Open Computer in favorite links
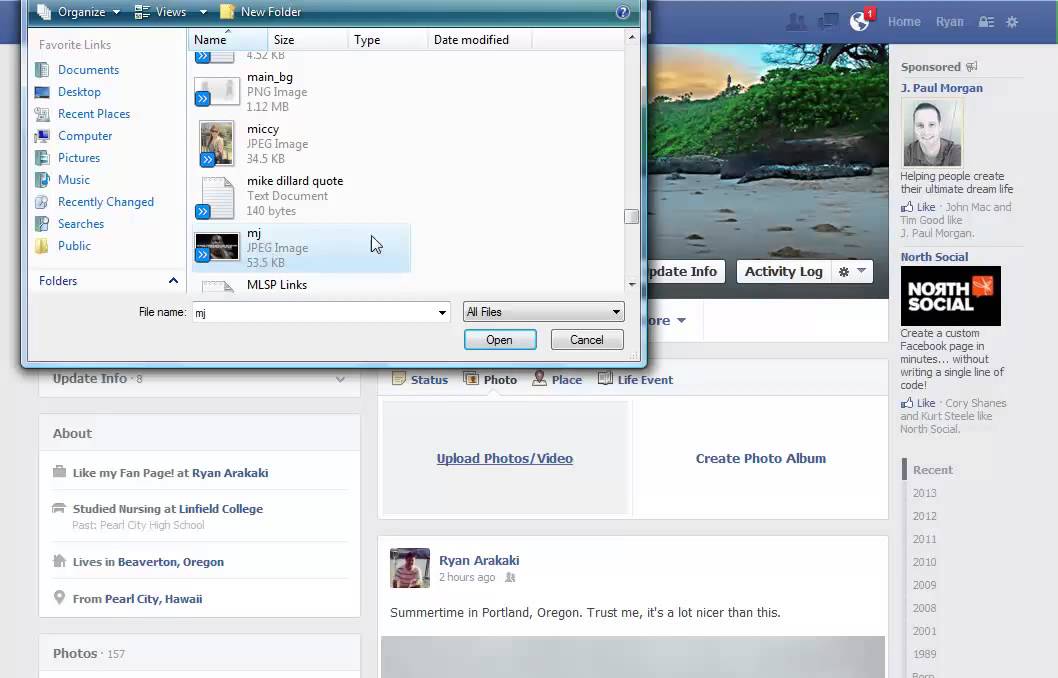Image resolution: width=1058 pixels, height=678 pixels. tap(85, 136)
